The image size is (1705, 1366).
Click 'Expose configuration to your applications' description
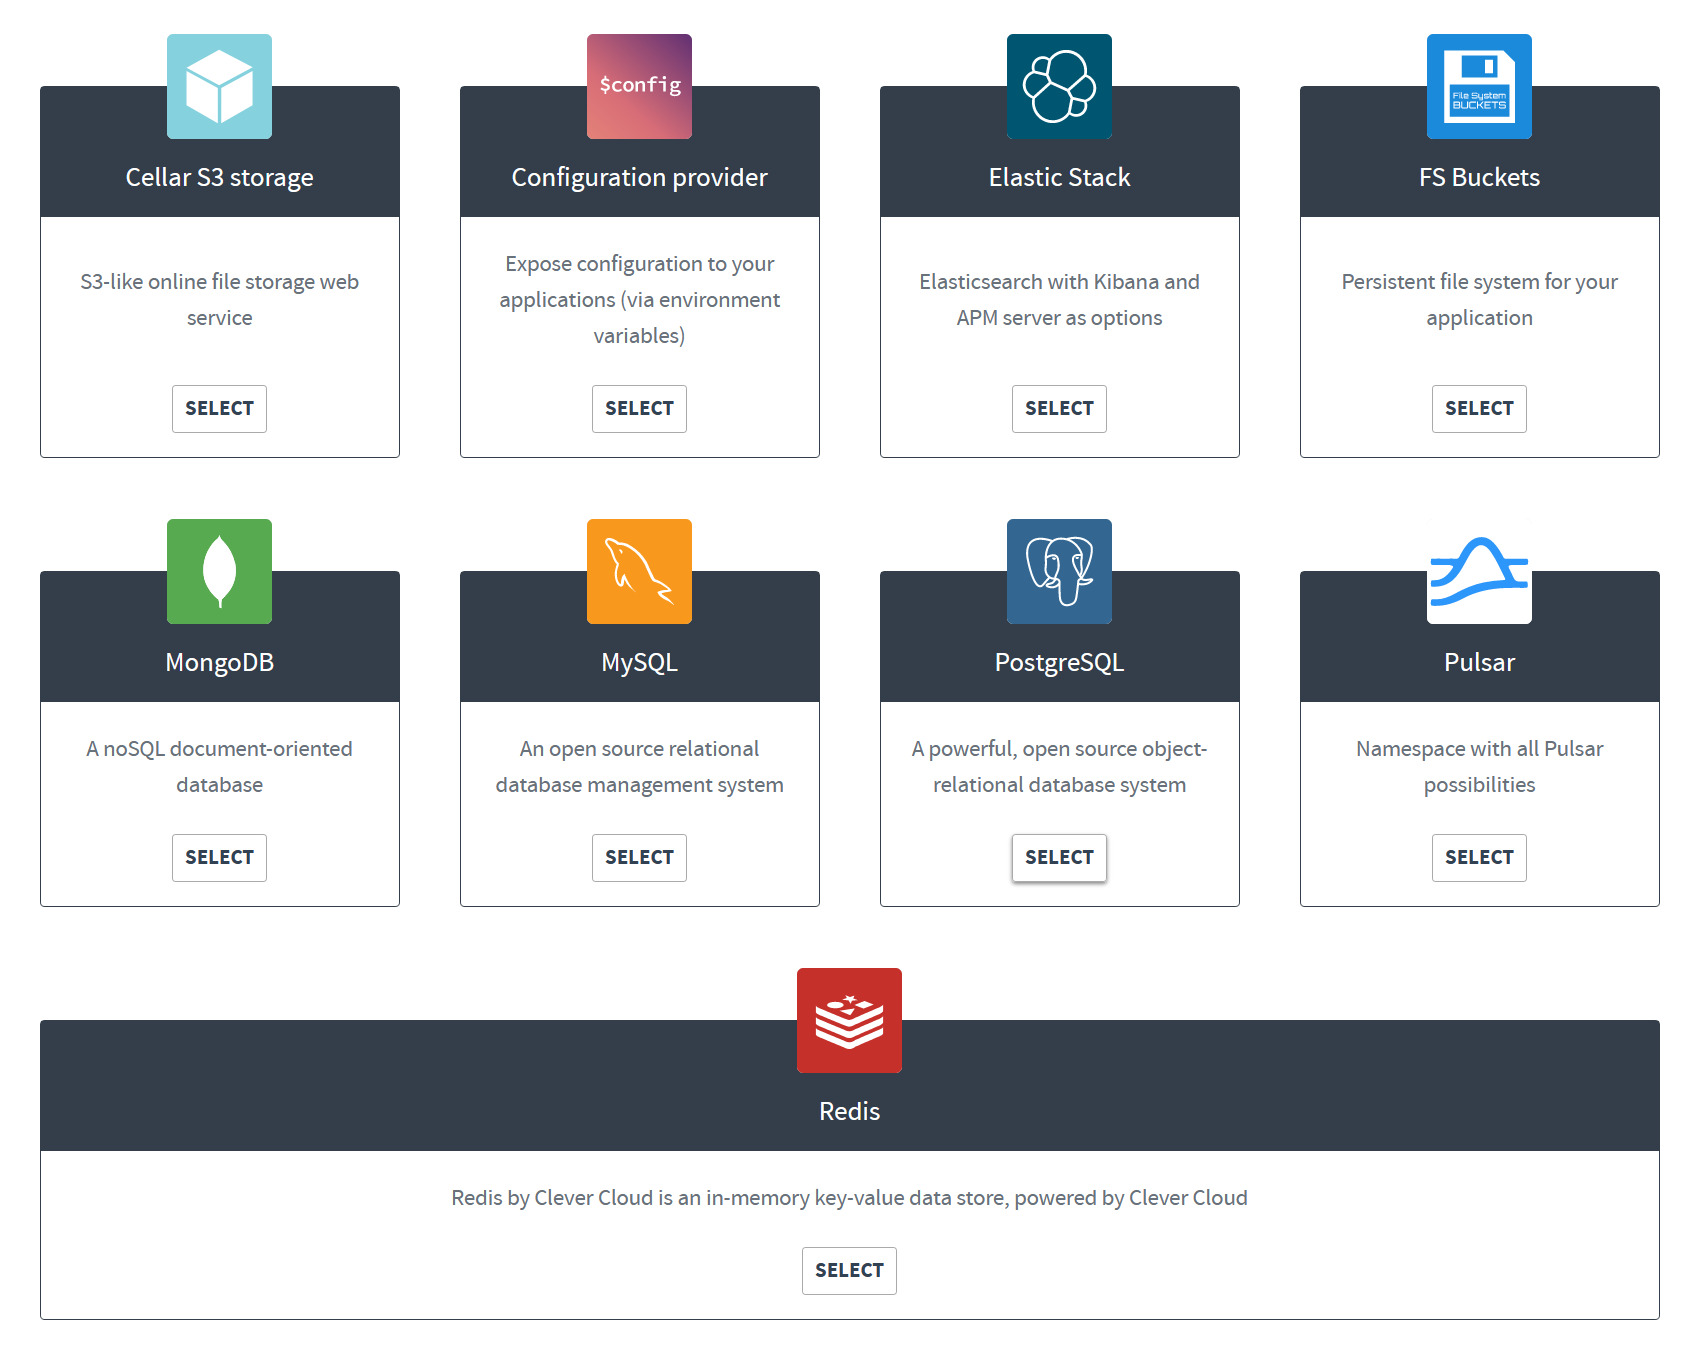[639, 300]
